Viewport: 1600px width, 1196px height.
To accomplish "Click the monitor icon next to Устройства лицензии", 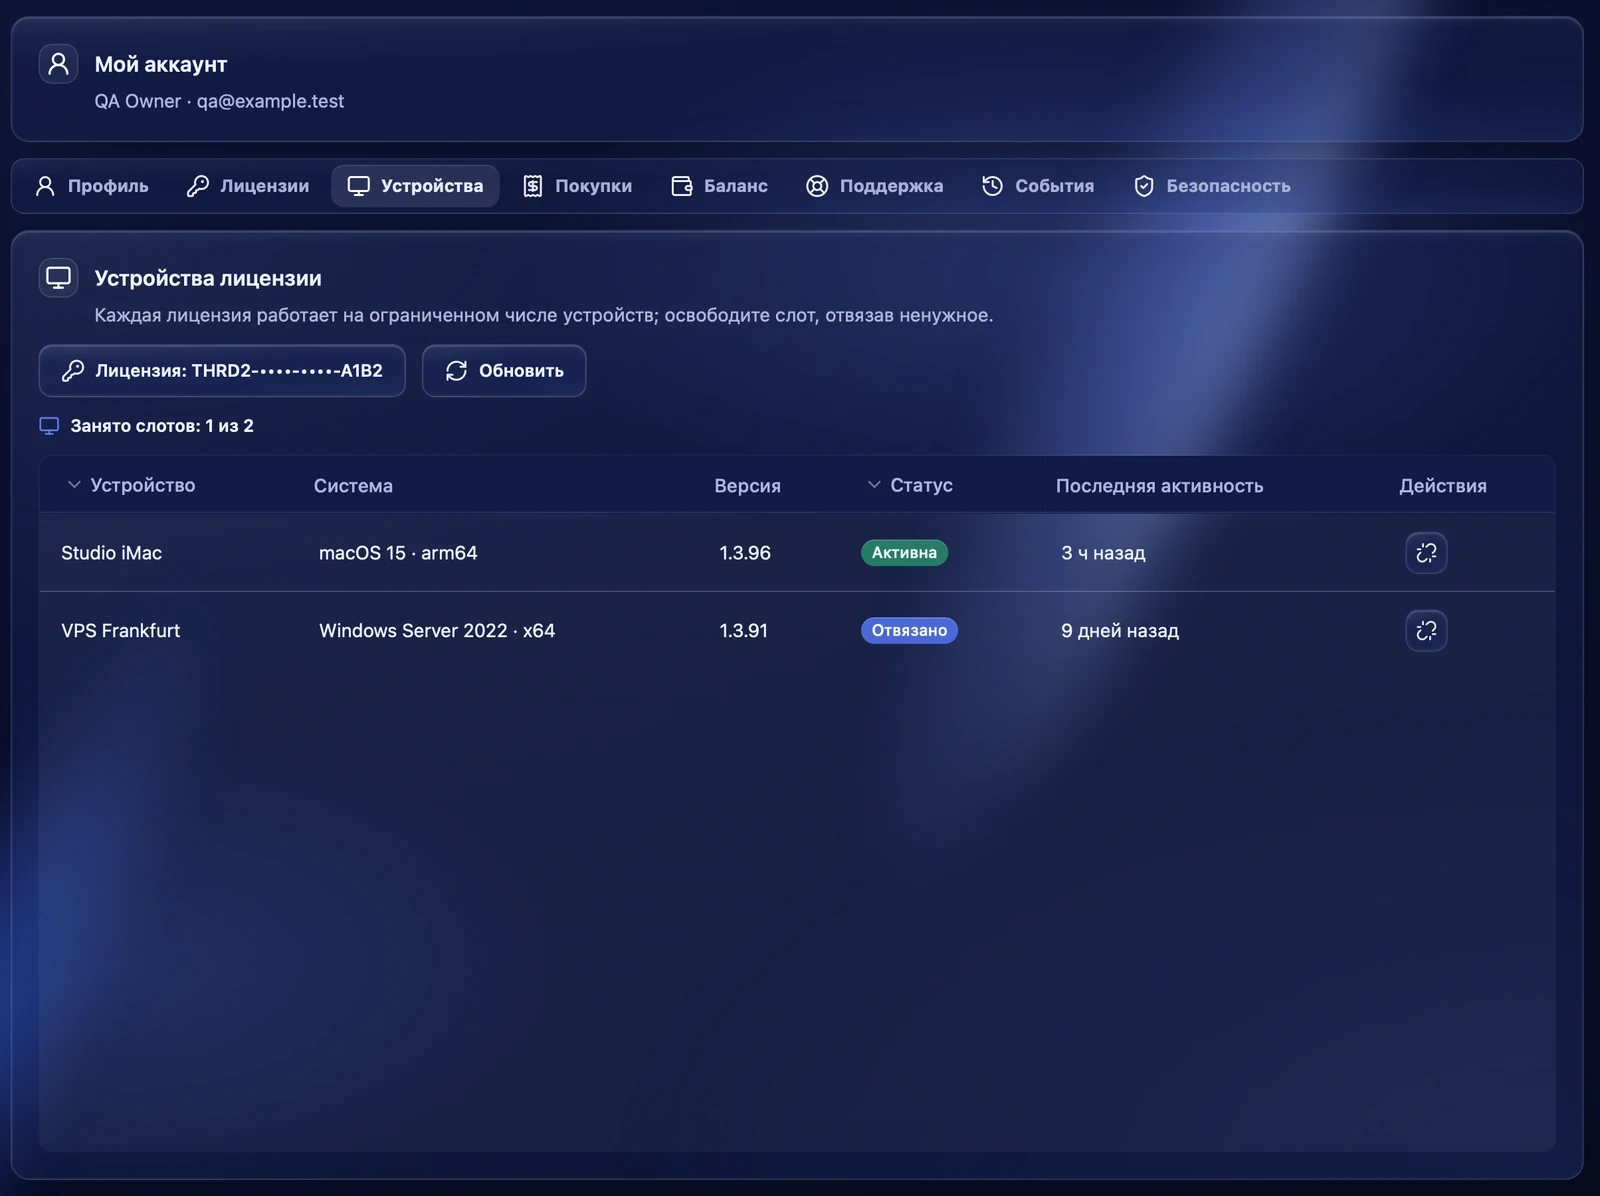I will click(x=58, y=278).
